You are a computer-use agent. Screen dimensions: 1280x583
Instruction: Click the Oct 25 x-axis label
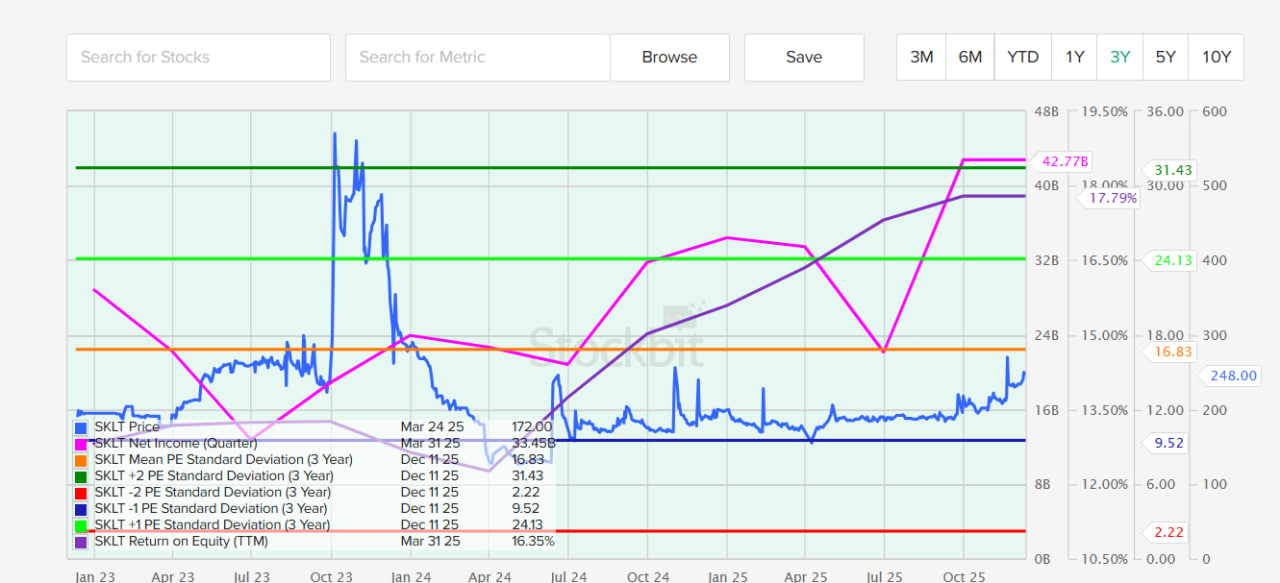(964, 577)
